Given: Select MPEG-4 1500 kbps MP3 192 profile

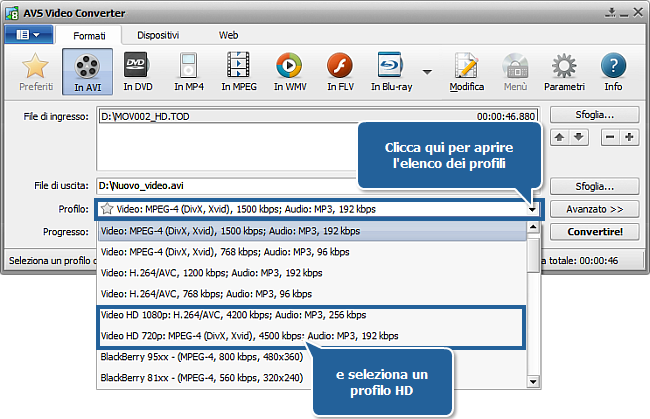Looking at the screenshot, I should pyautogui.click(x=312, y=231).
